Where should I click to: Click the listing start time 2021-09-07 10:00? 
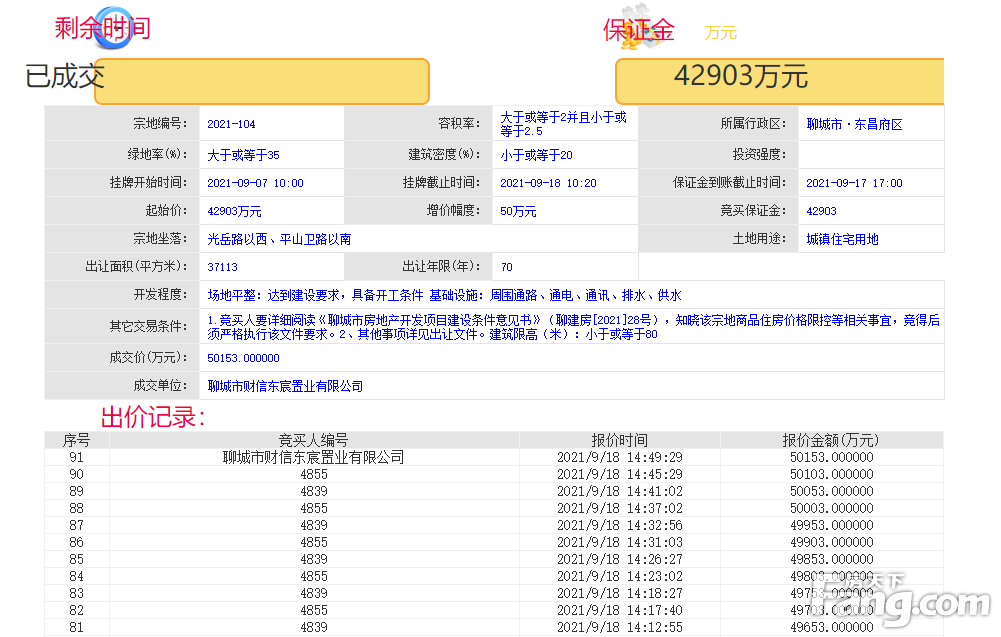click(255, 183)
